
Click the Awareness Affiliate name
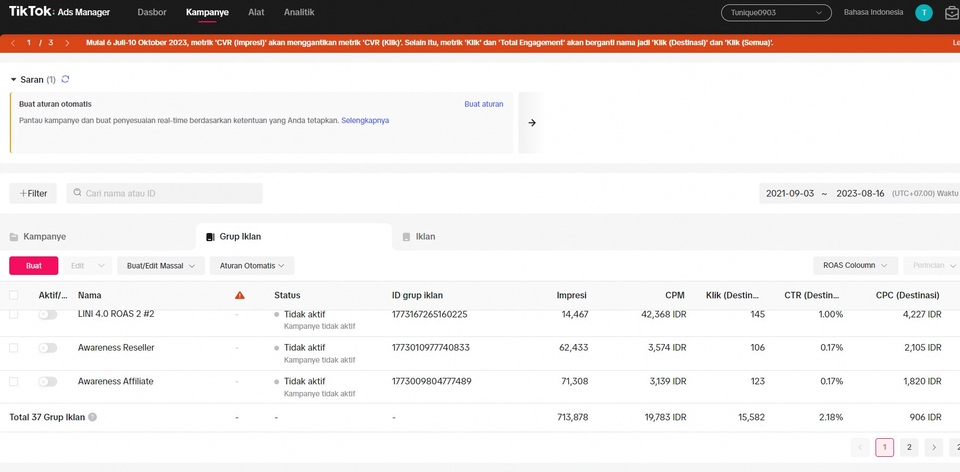pos(115,381)
